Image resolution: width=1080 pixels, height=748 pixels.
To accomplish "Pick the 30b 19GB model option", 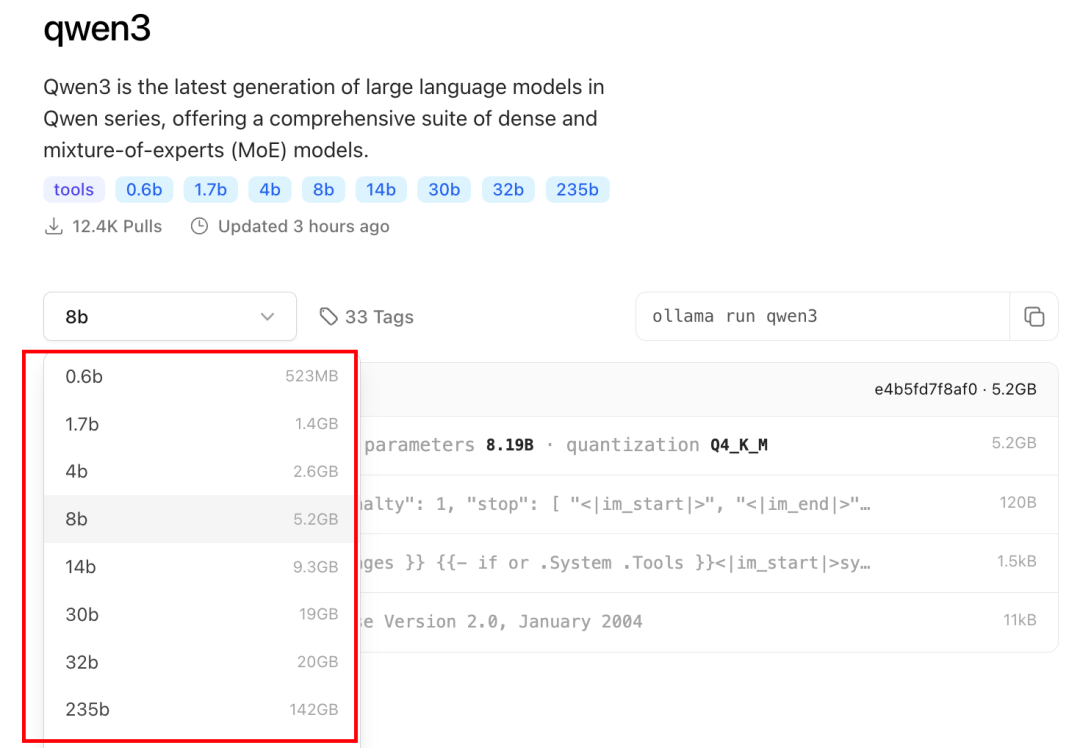I will point(198,614).
